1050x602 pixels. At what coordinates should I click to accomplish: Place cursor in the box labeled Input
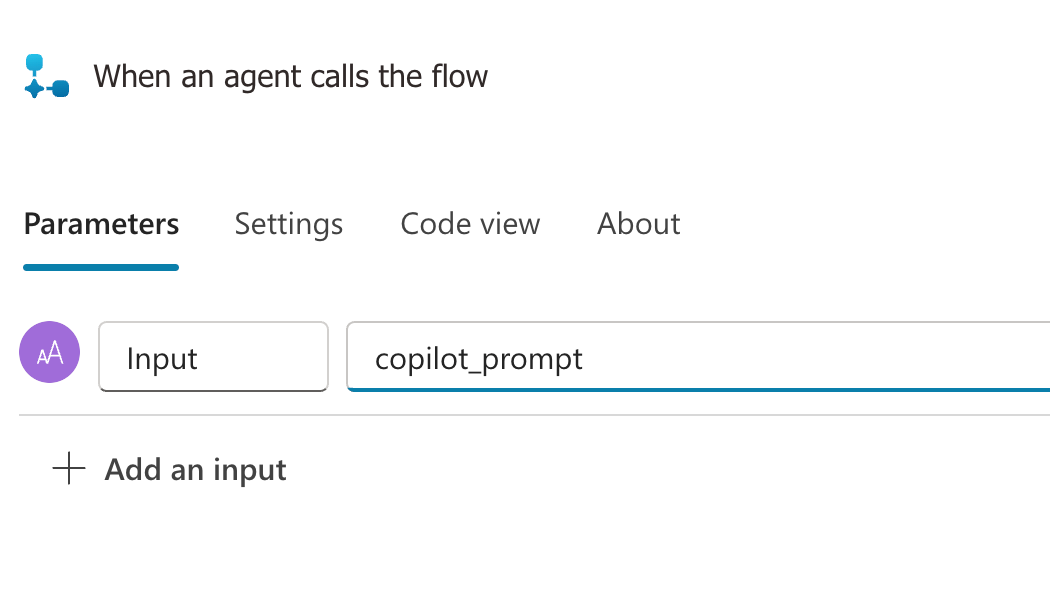click(213, 357)
